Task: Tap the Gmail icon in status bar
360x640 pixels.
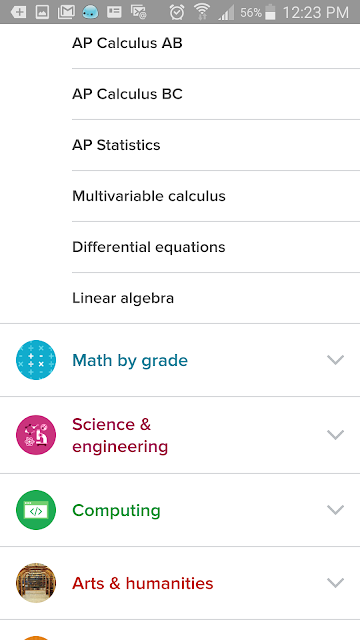Action: [66, 12]
